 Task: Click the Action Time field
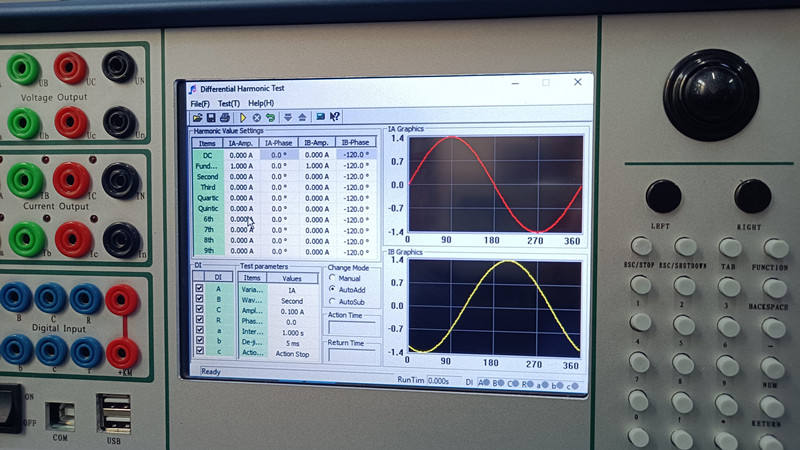point(352,326)
